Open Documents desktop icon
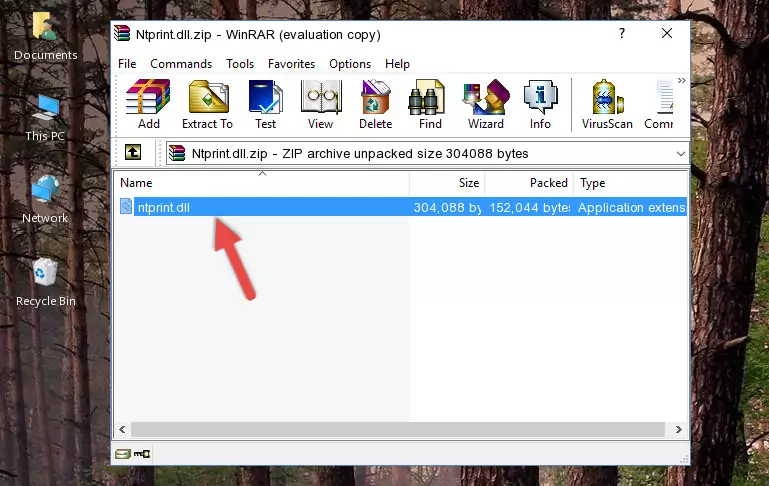Image resolution: width=769 pixels, height=486 pixels. (x=46, y=36)
